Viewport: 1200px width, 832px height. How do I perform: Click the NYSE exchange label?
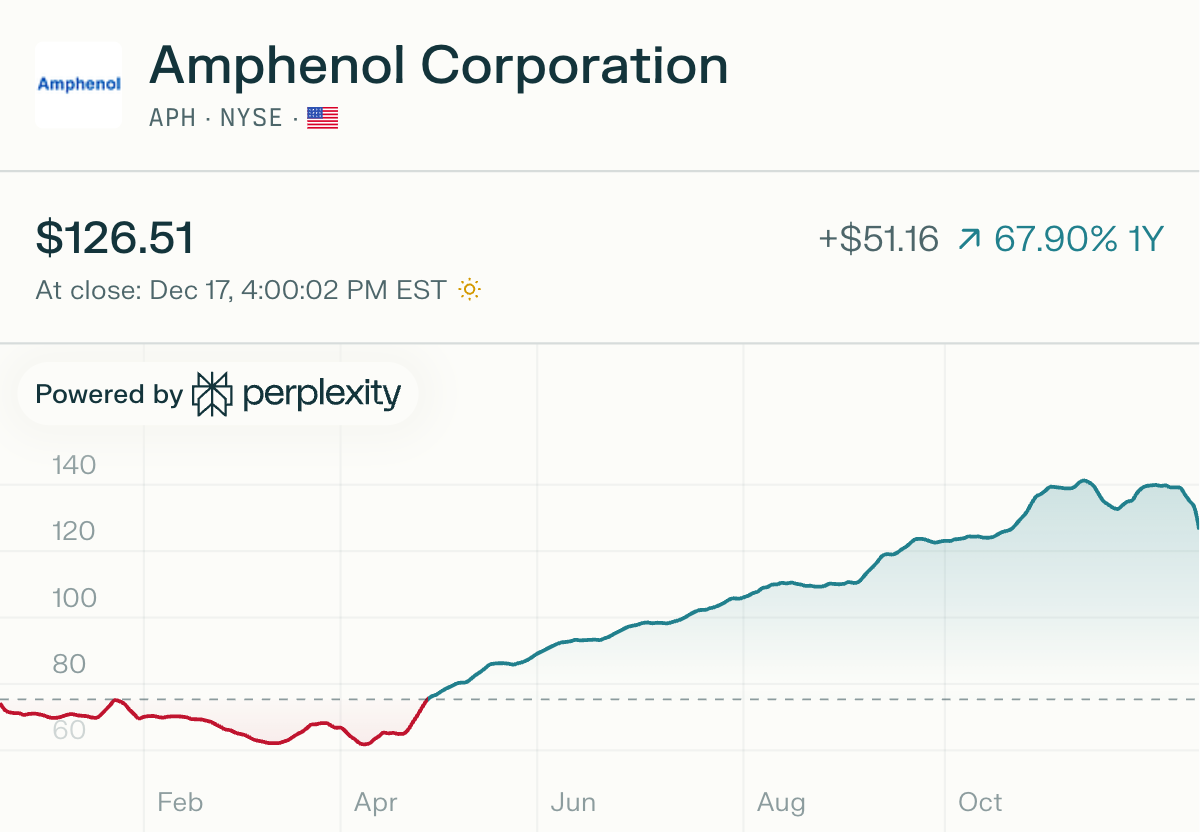point(250,118)
